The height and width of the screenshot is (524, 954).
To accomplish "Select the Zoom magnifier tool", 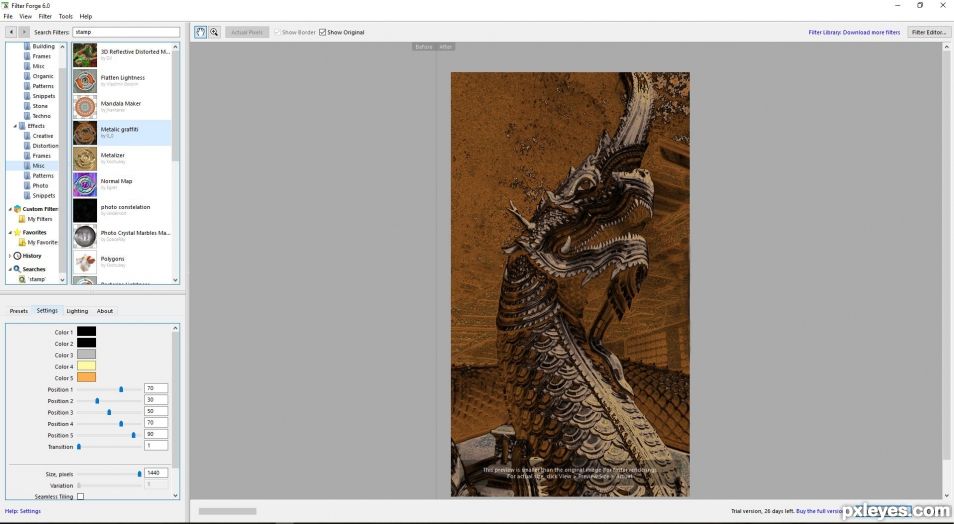I will (x=214, y=32).
